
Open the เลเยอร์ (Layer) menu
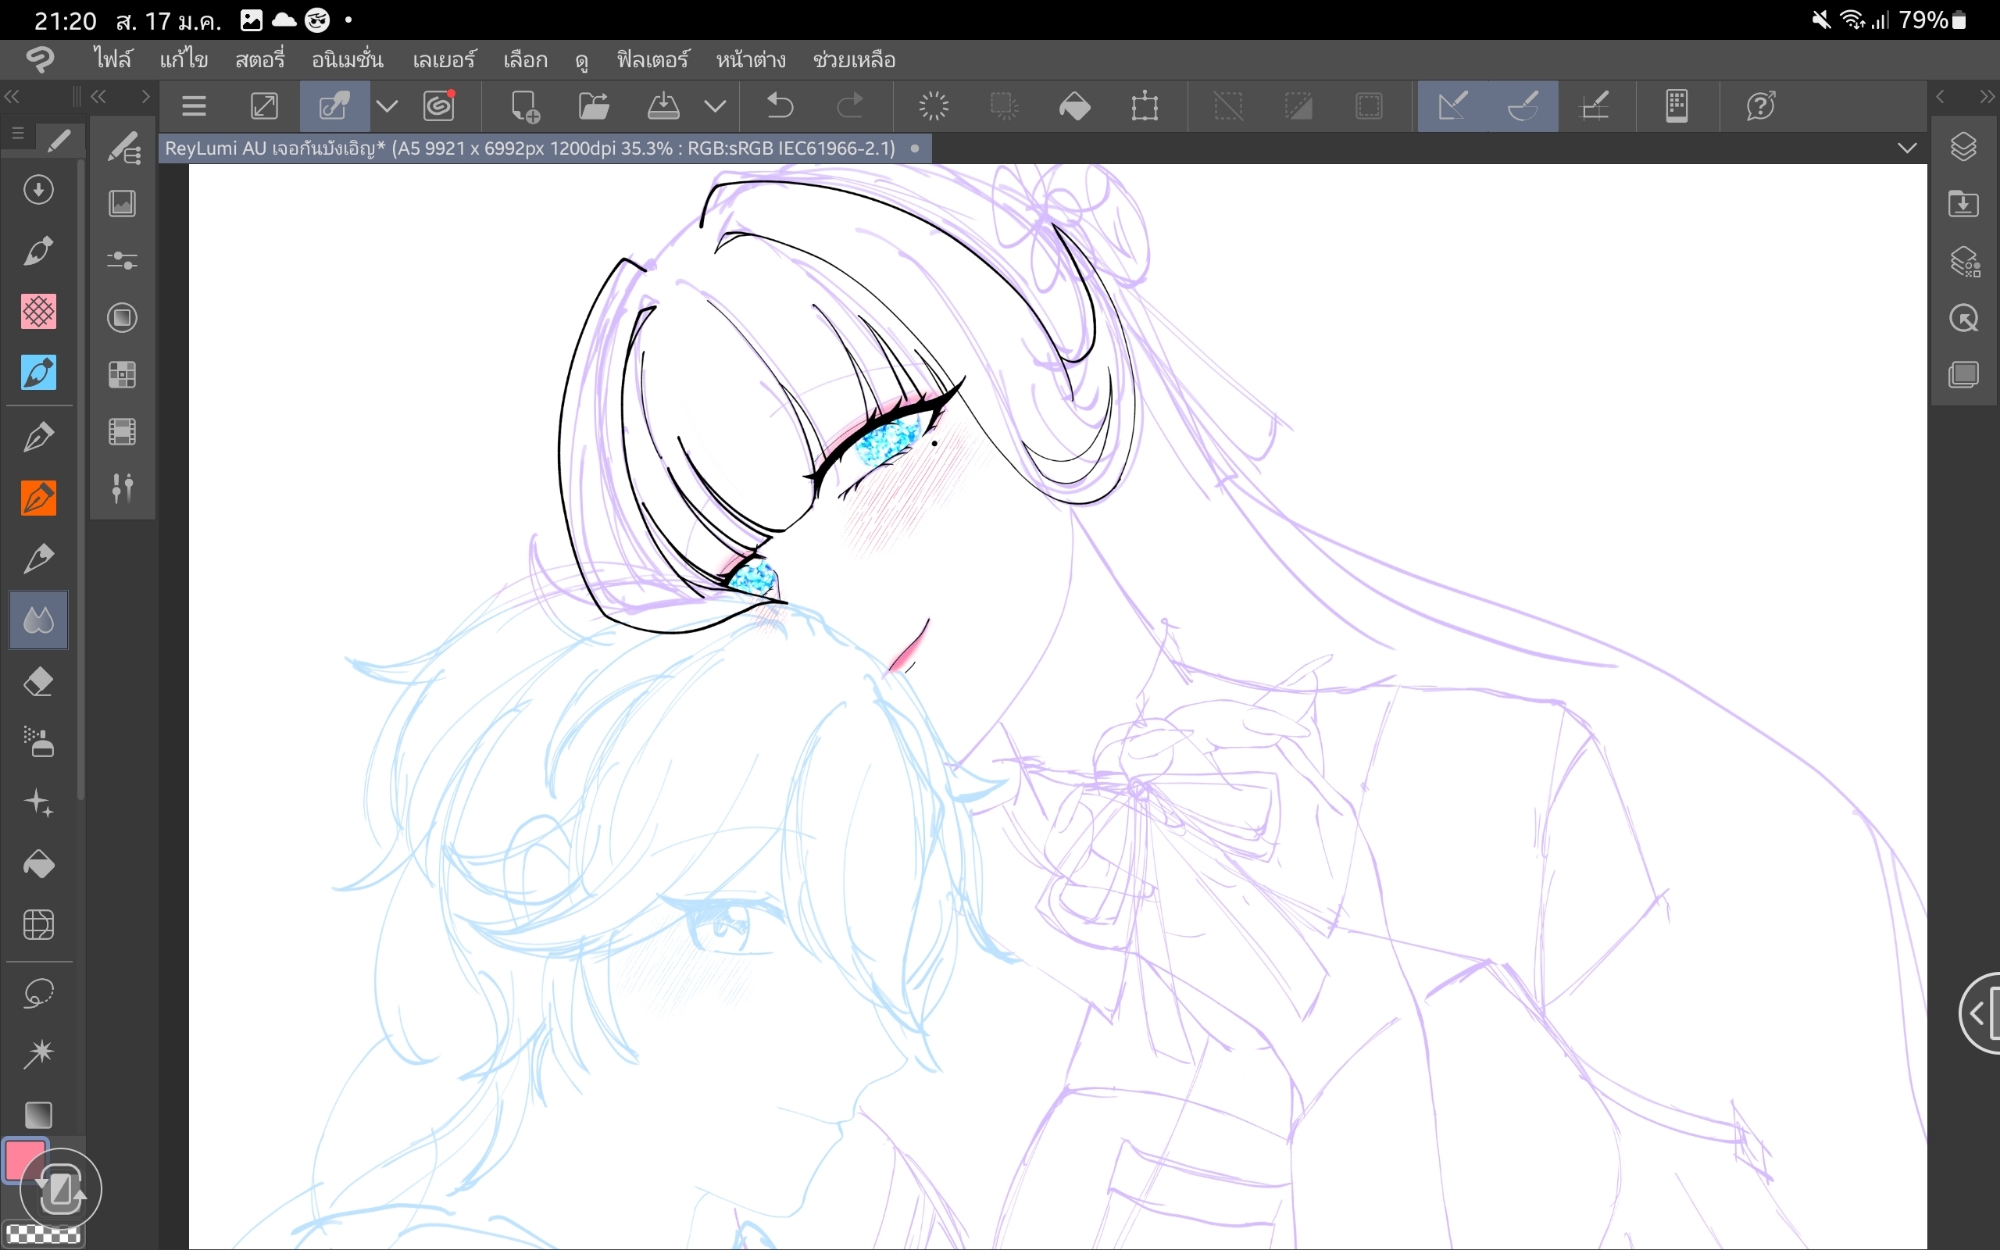click(444, 60)
